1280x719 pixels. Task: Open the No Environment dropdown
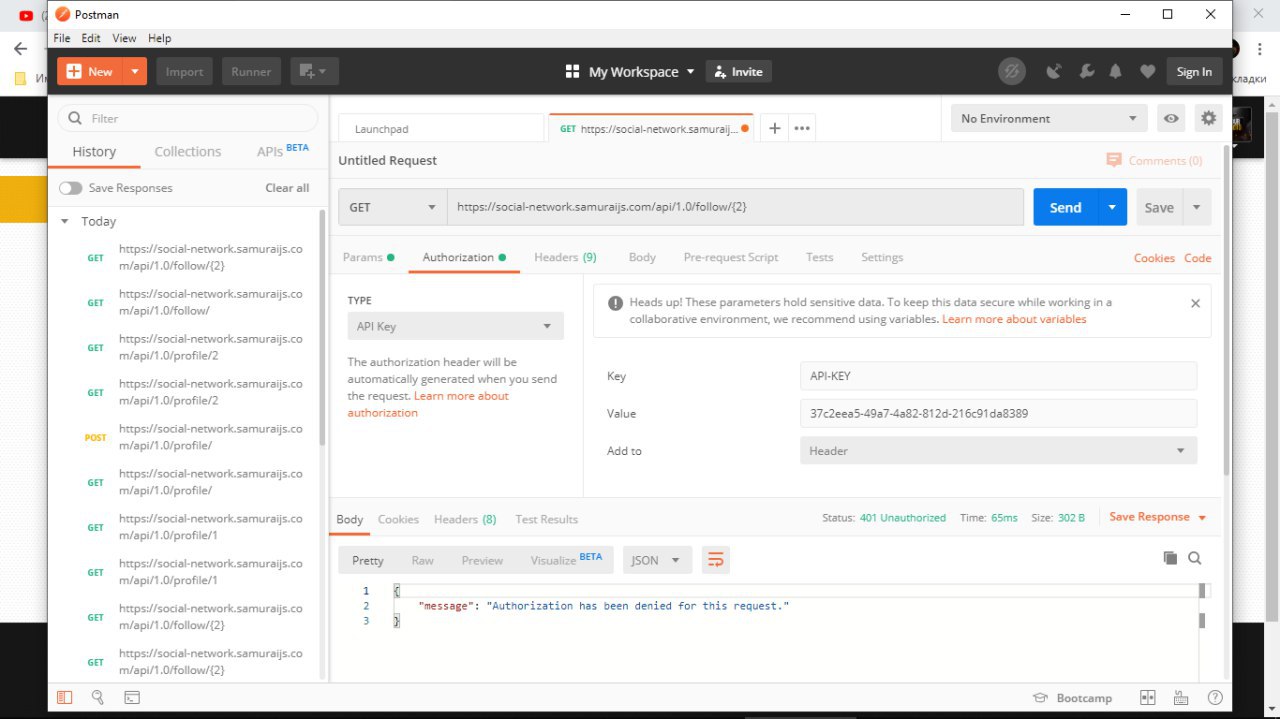click(1048, 118)
